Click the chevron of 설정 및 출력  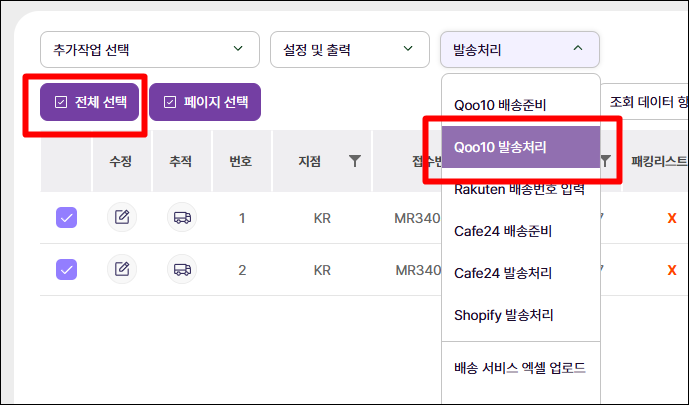[x=408, y=48]
